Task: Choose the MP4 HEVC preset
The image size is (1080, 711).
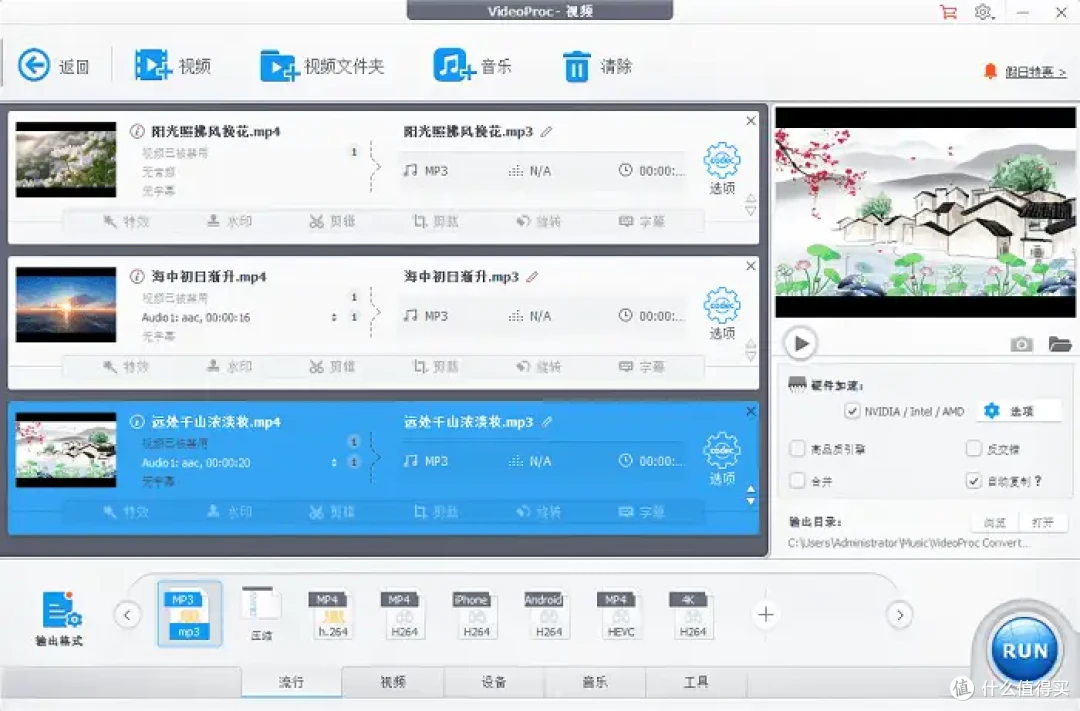Action: [620, 615]
